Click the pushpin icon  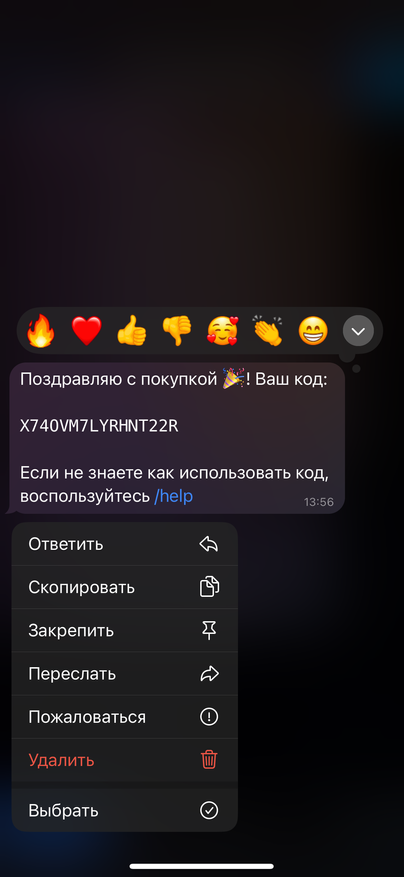point(209,630)
